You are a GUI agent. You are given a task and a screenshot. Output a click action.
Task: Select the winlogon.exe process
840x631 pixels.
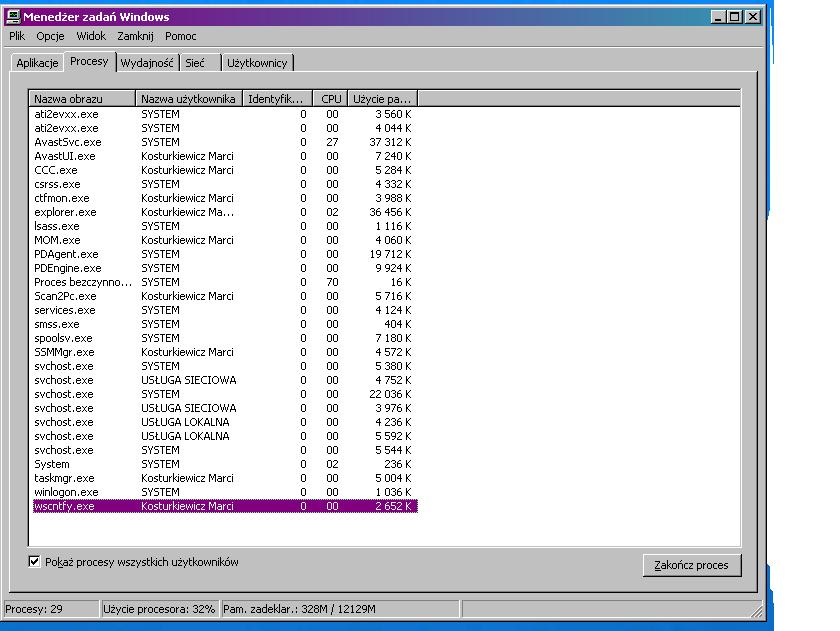coord(225,492)
